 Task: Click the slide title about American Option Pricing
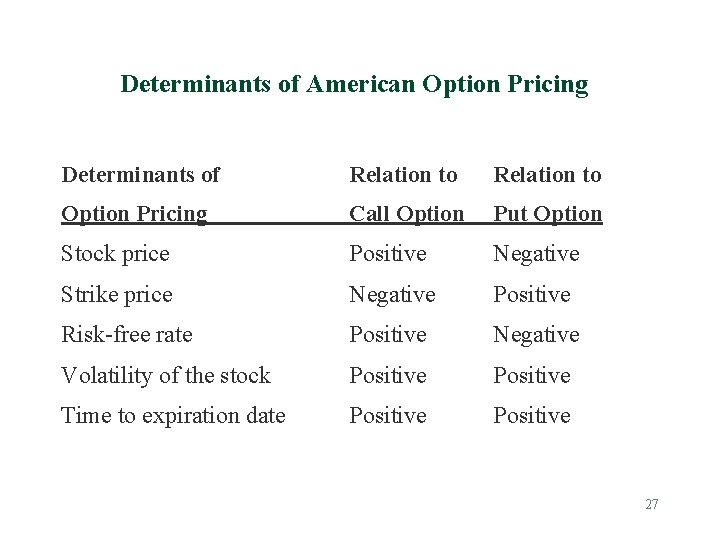coord(354,85)
